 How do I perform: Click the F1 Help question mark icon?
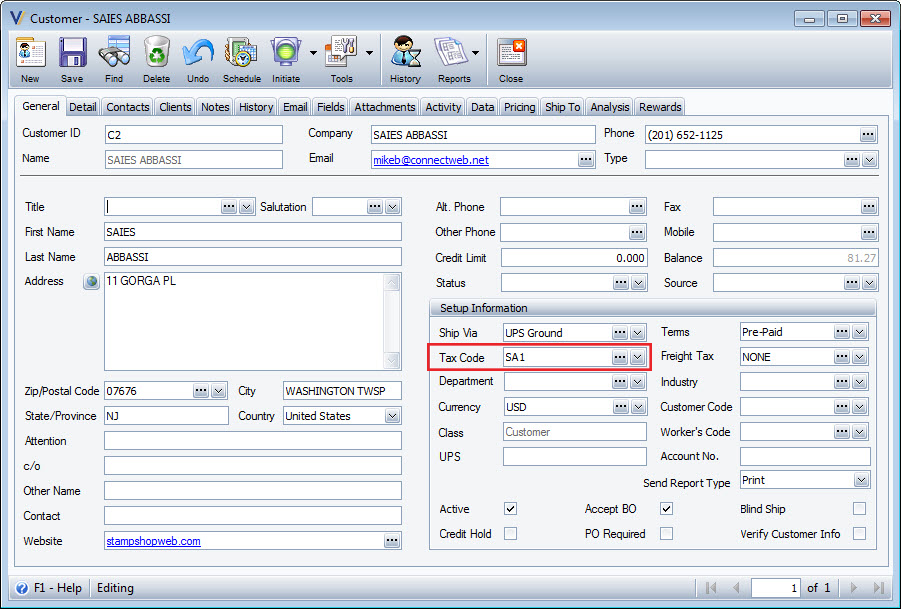(x=22, y=588)
